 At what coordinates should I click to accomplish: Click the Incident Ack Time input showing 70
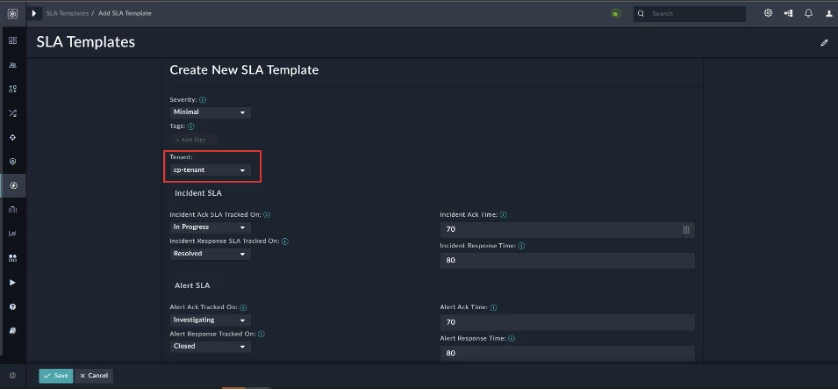click(568, 230)
